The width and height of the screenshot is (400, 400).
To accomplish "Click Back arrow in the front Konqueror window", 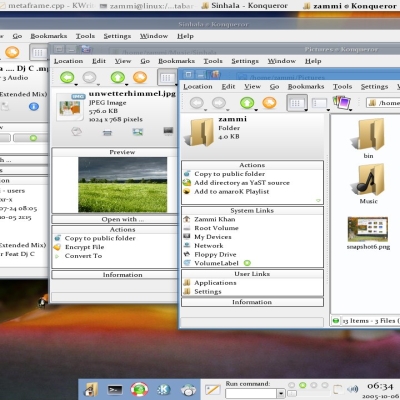I will [197, 103].
